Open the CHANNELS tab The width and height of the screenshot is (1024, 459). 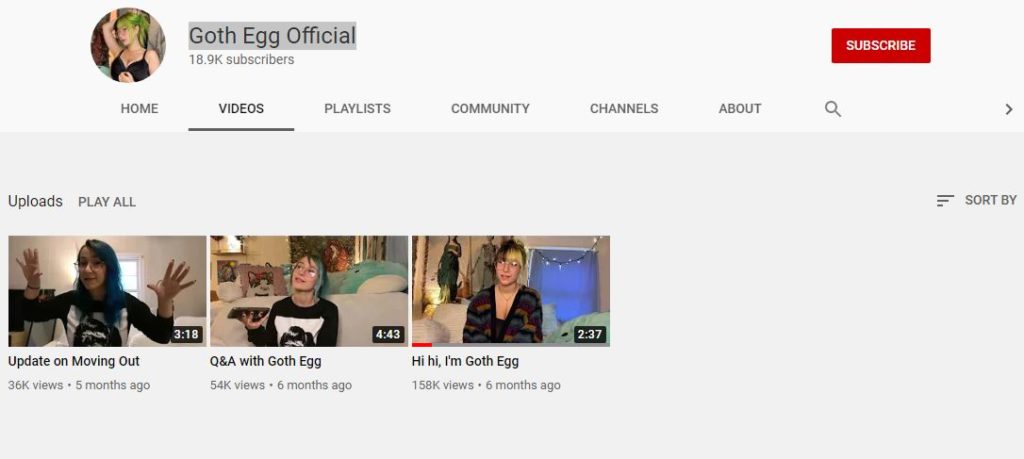624,109
